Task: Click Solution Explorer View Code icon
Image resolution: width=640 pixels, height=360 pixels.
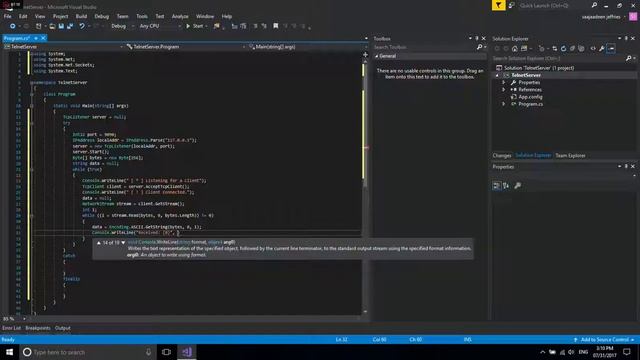Action: click(x=593, y=49)
